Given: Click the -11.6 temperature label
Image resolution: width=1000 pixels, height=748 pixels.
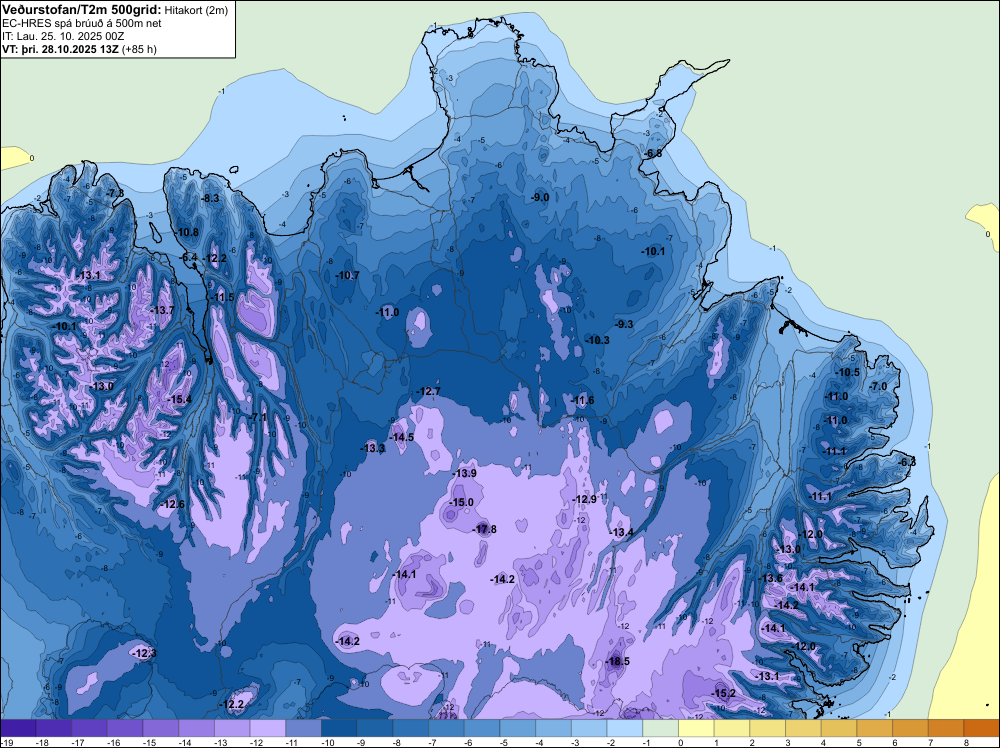Looking at the screenshot, I should pyautogui.click(x=582, y=400).
